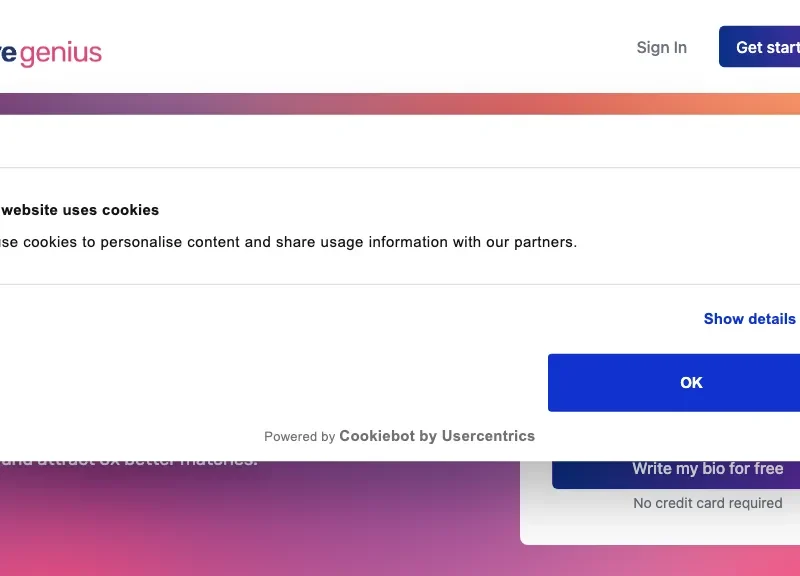Click blank white area above the cookie dialog
This screenshot has height=576, width=800.
coord(400,141)
